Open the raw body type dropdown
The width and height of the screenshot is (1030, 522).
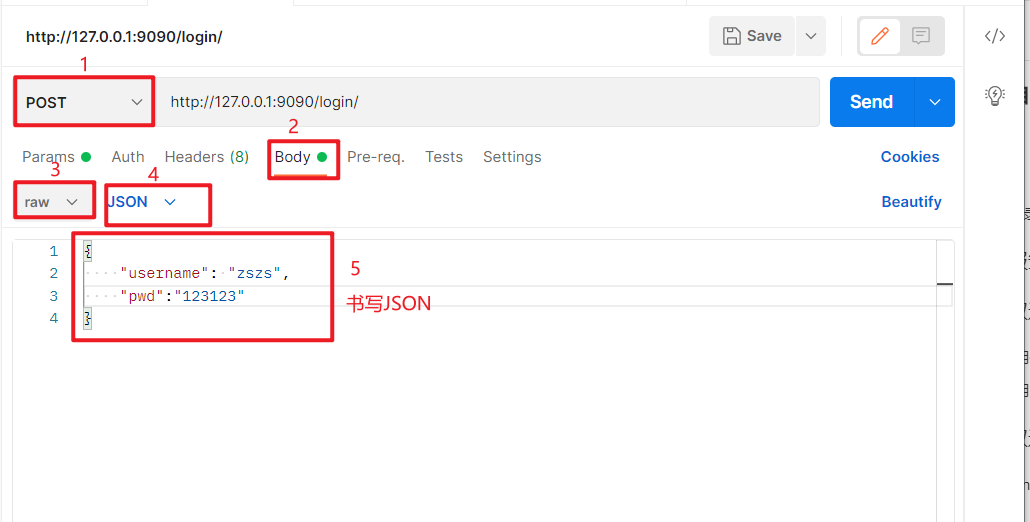52,202
